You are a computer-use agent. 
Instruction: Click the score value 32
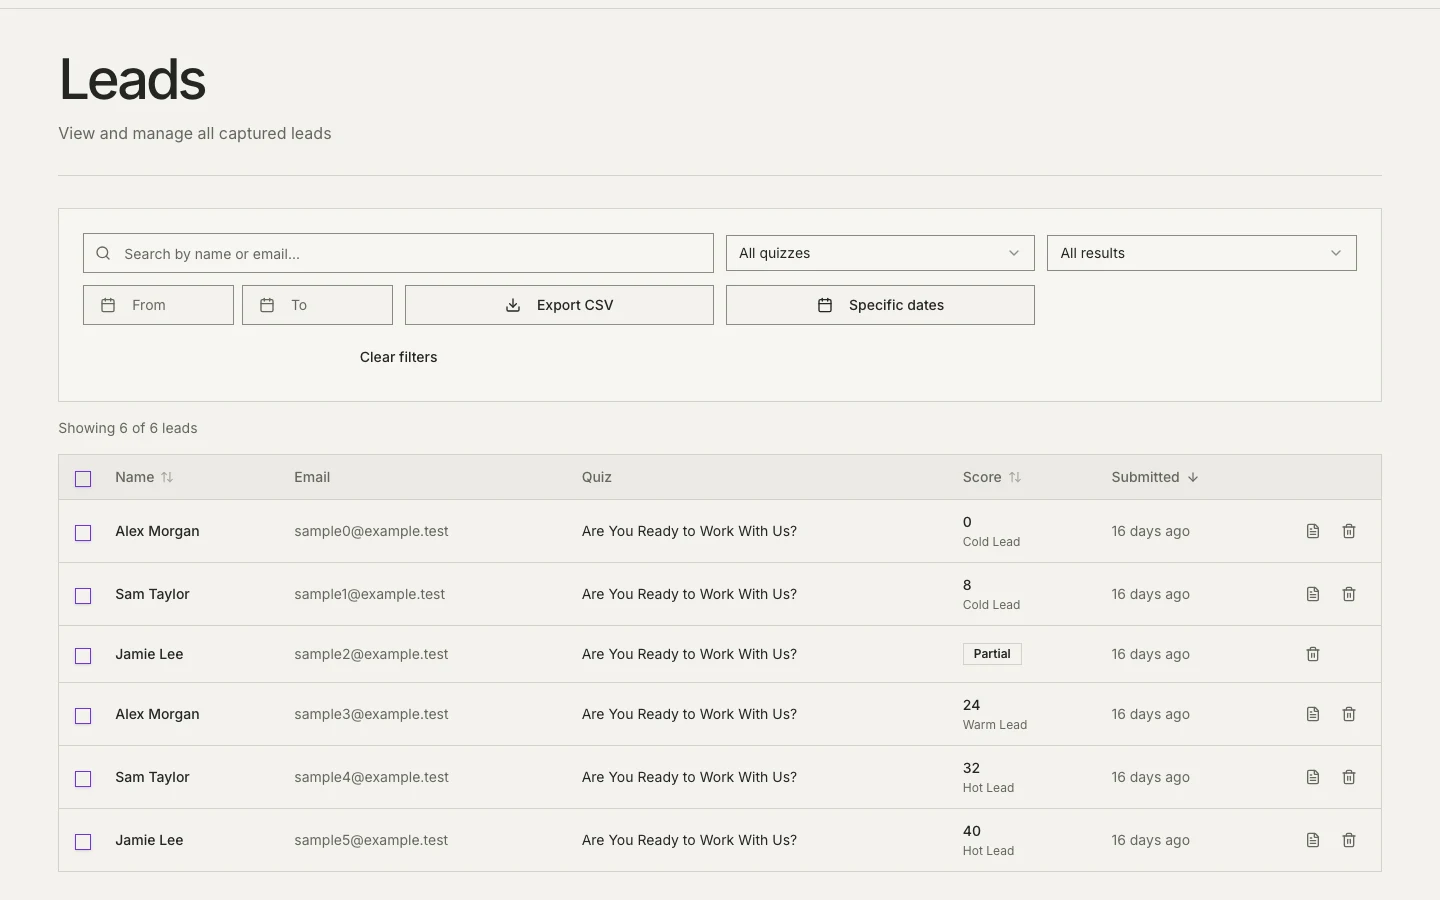coord(972,768)
